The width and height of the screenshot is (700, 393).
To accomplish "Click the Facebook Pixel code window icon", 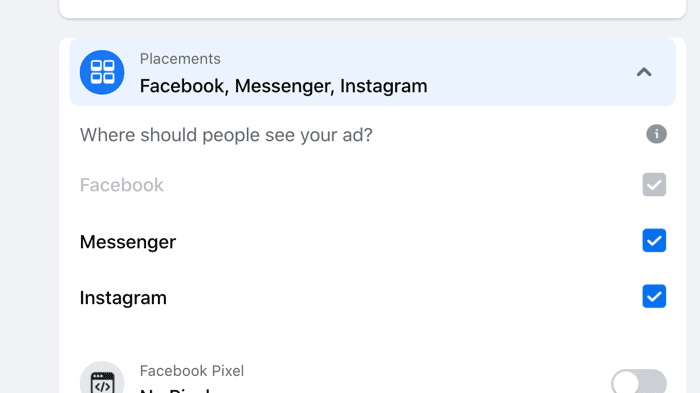I will click(102, 380).
